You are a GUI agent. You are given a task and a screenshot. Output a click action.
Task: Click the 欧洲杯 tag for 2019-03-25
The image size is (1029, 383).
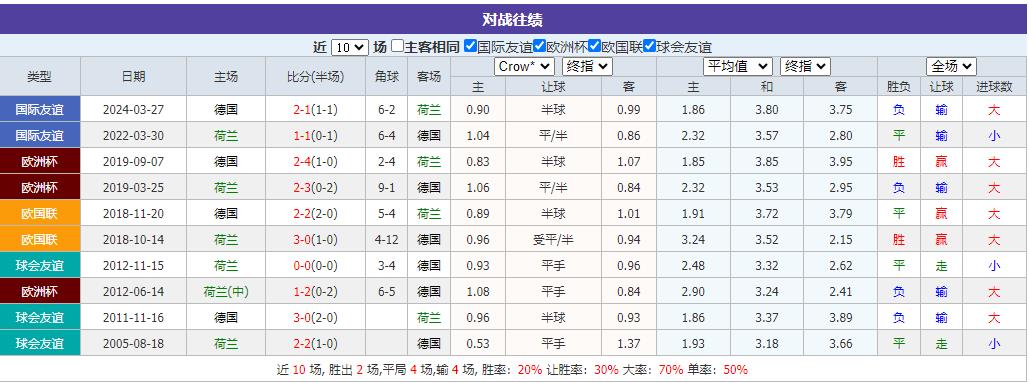coord(40,188)
